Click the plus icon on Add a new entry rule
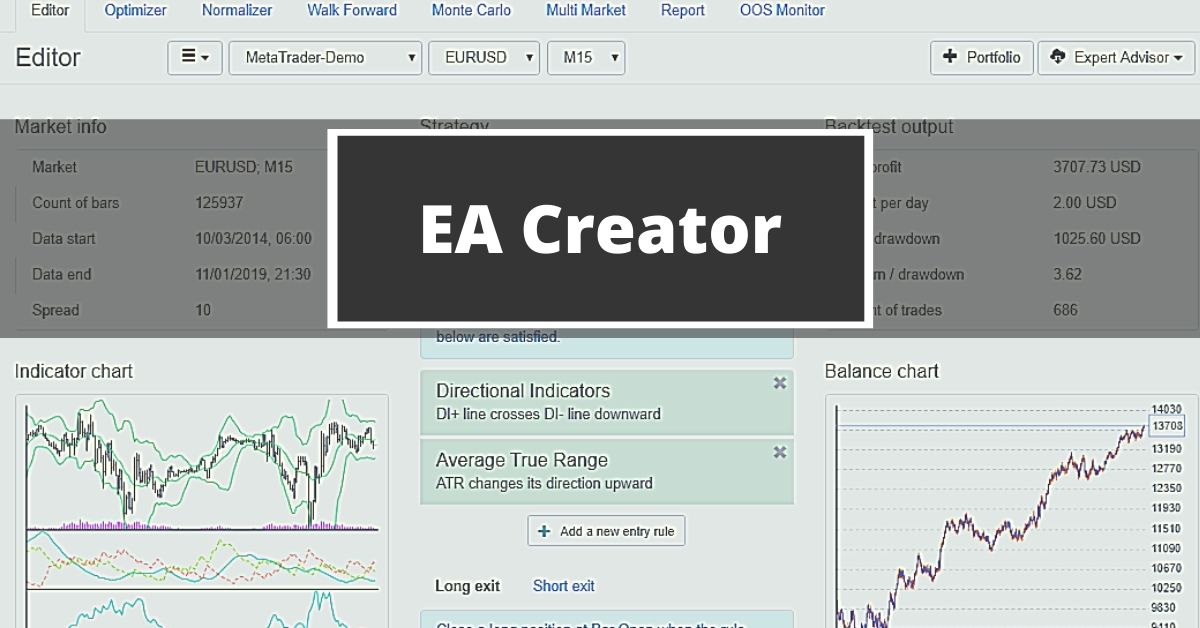 (543, 530)
